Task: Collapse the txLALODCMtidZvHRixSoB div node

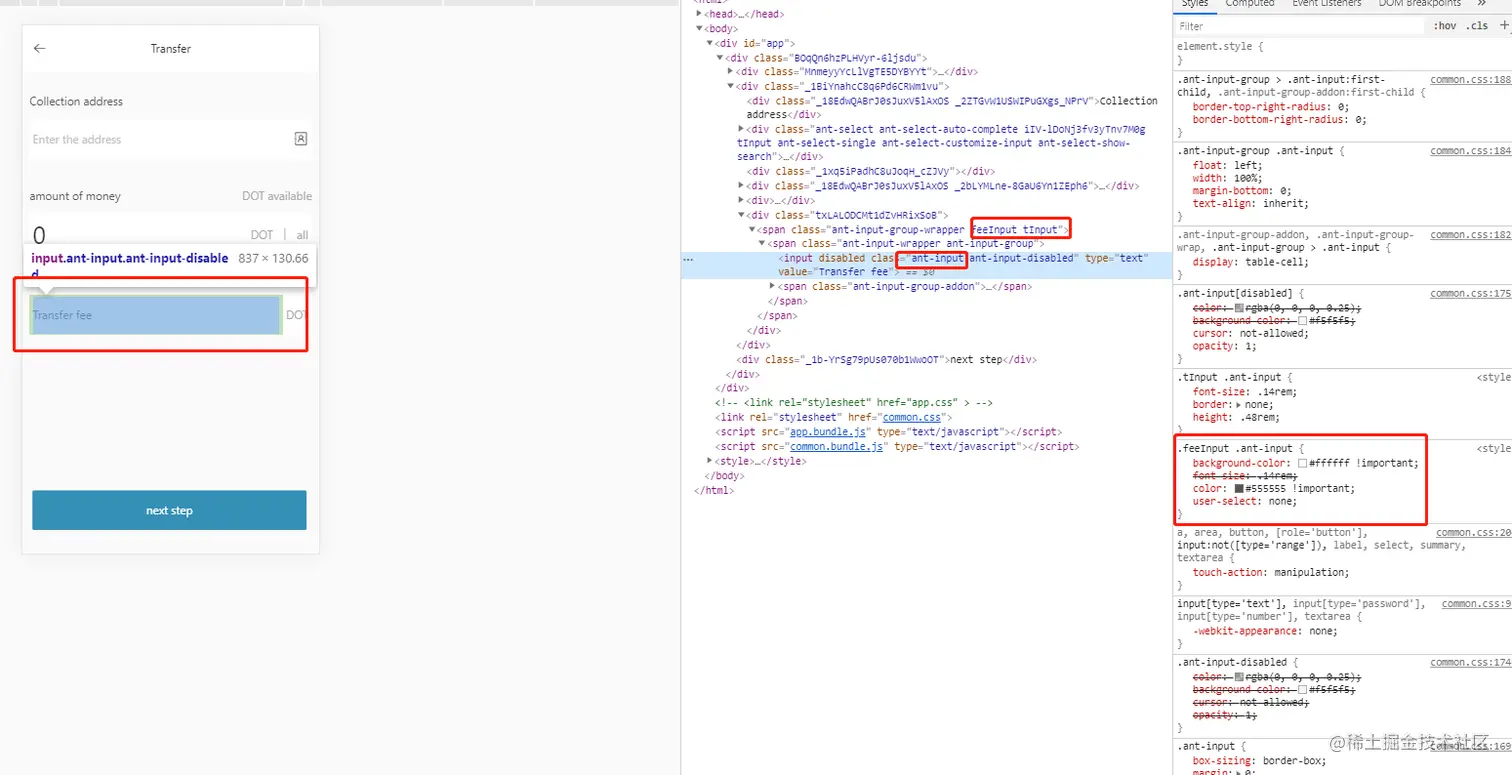Action: tap(741, 215)
